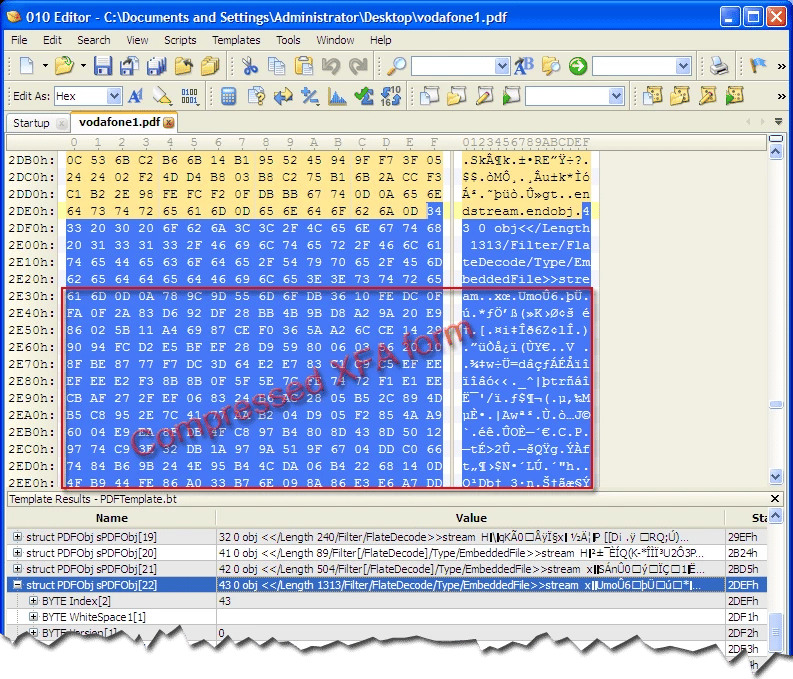The width and height of the screenshot is (793, 679).
Task: Click the Paste clipboard icon
Action: click(303, 66)
